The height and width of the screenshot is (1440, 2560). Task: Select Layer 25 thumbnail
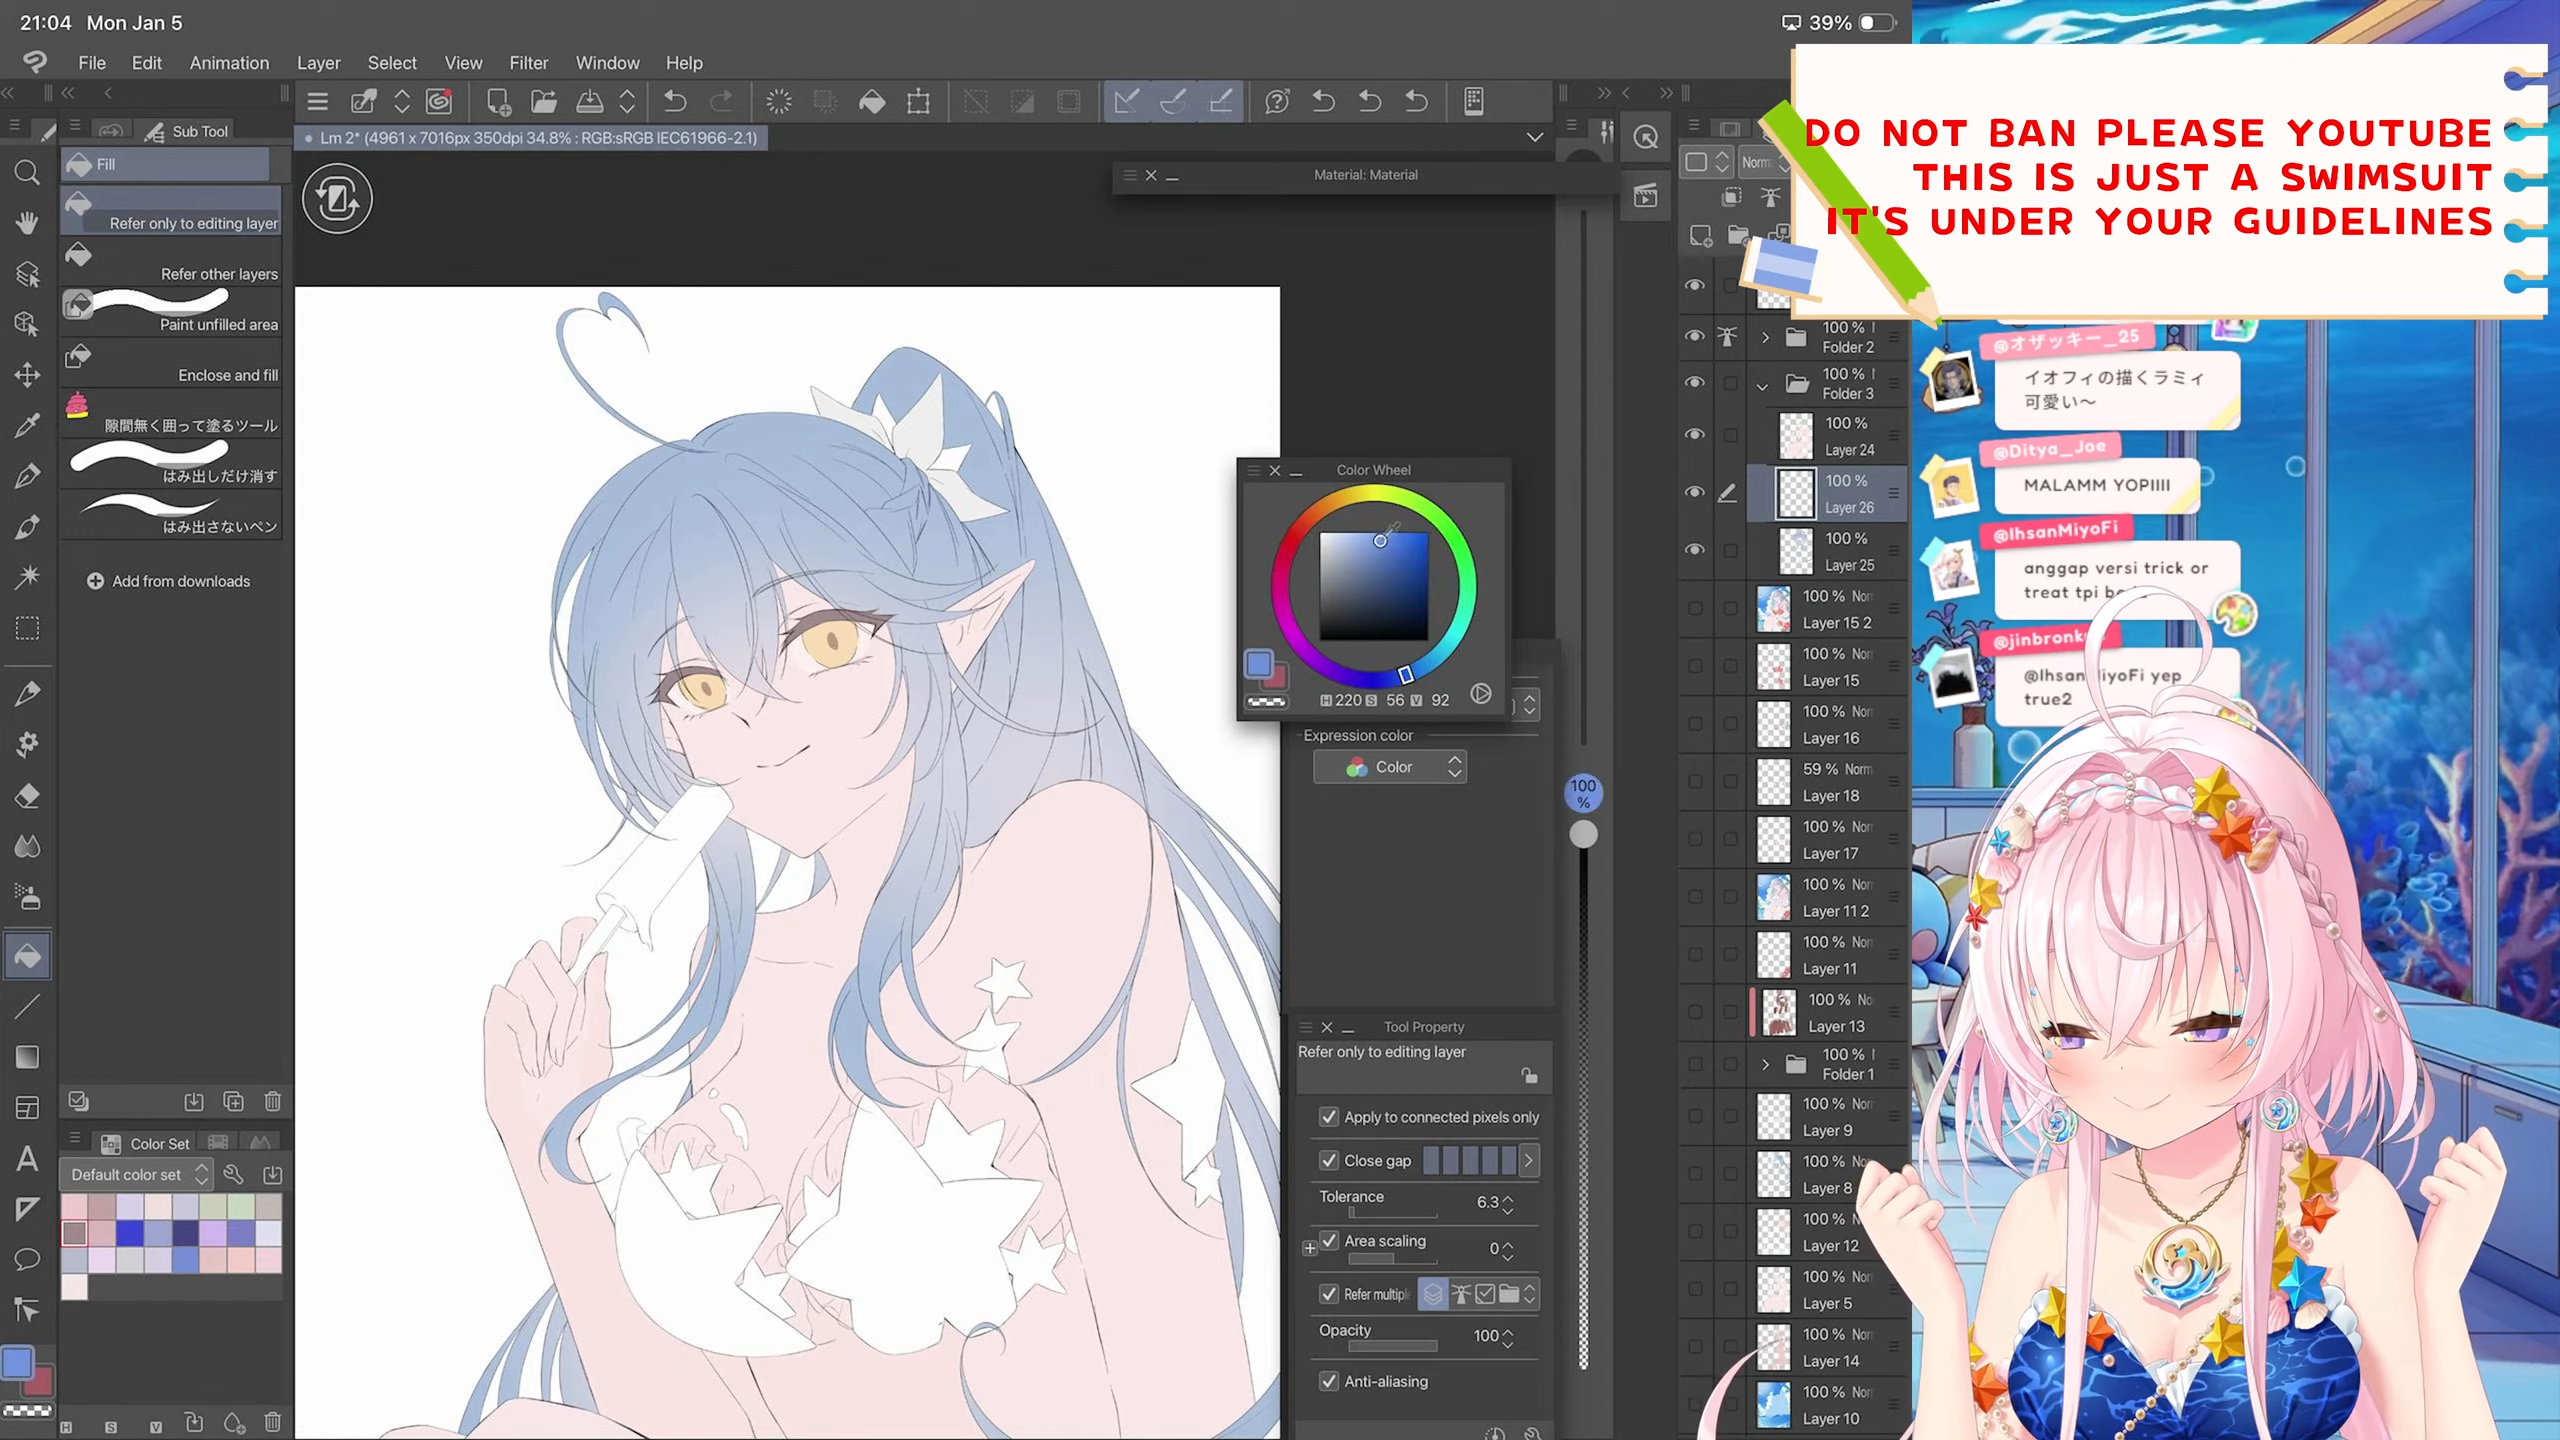point(1795,551)
